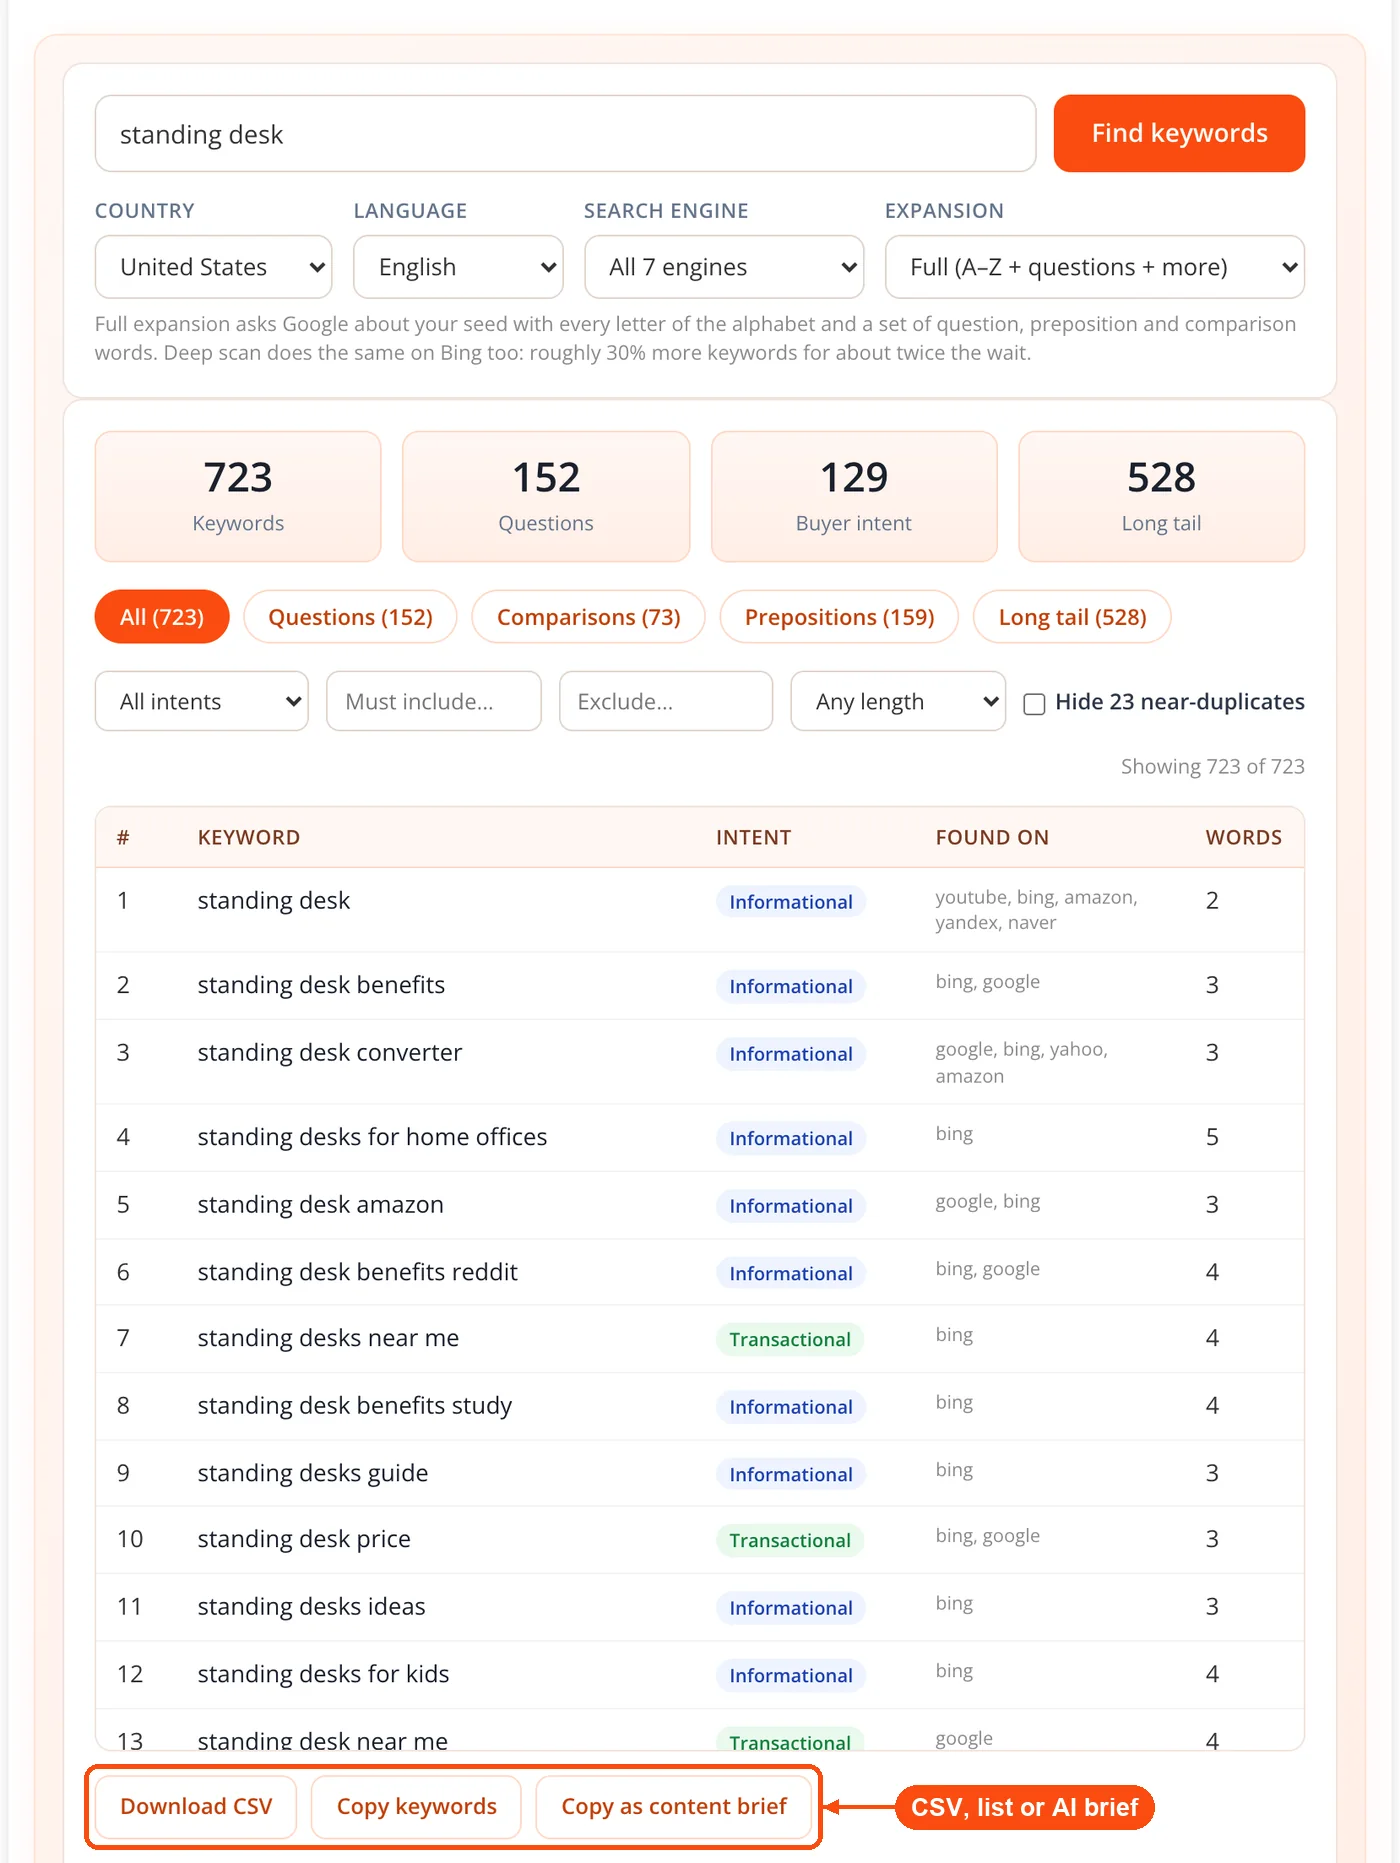Focus the seed keyword field with 'standing desk'
1400x1863 pixels.
click(x=565, y=134)
